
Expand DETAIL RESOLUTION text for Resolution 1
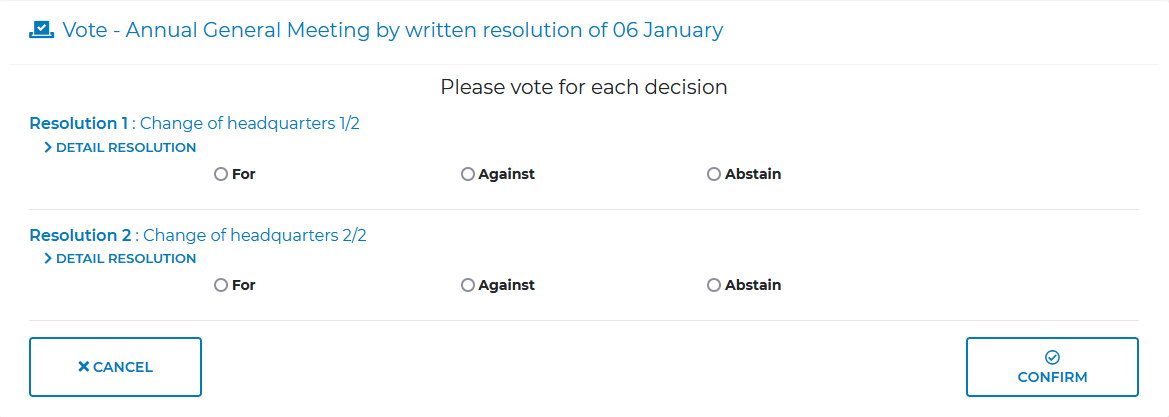coord(126,147)
